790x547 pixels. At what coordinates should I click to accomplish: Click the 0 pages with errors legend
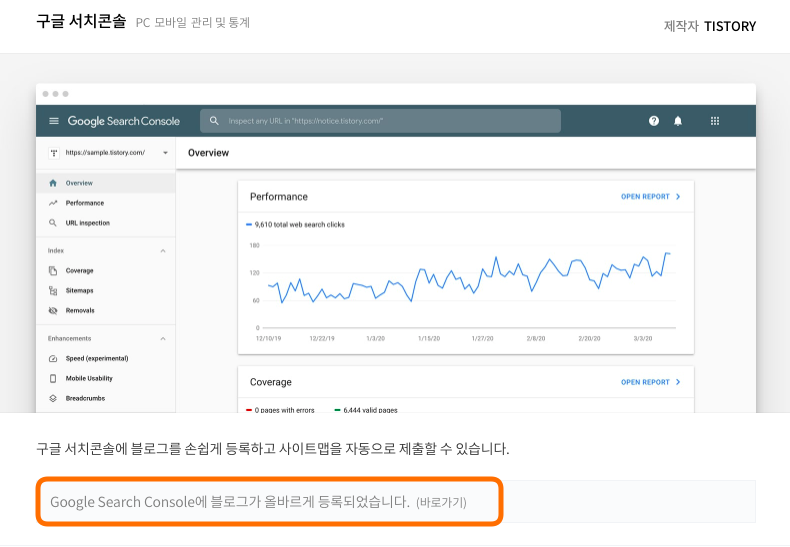pyautogui.click(x=280, y=410)
